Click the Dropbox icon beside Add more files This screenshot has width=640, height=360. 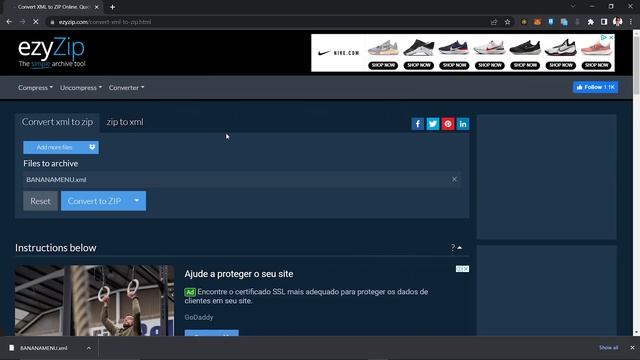tap(92, 147)
